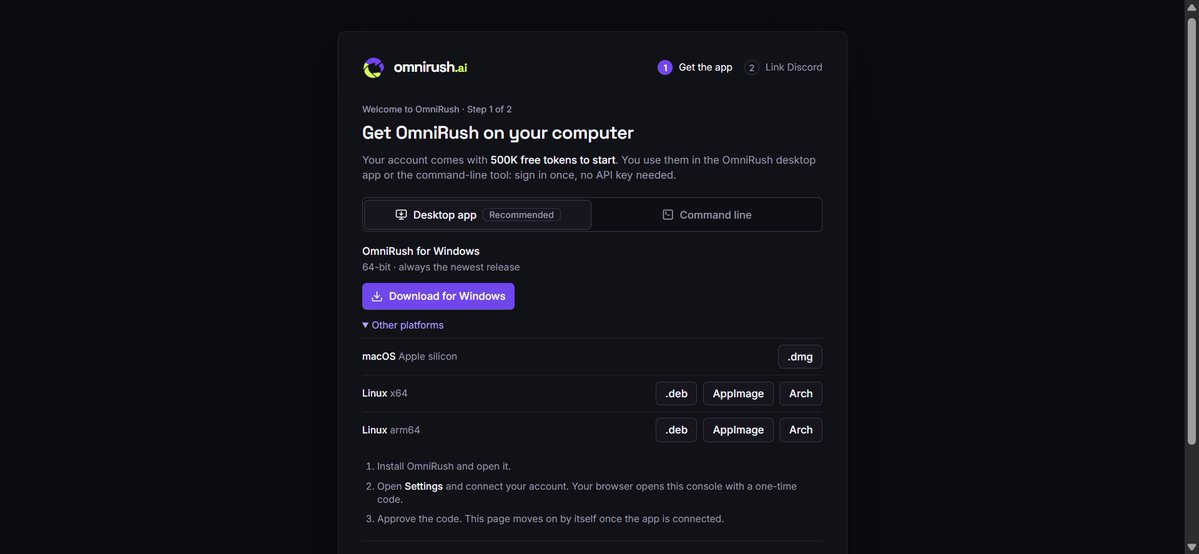1199x554 pixels.
Task: Download the Linux x64 AppImage
Action: [x=738, y=393]
